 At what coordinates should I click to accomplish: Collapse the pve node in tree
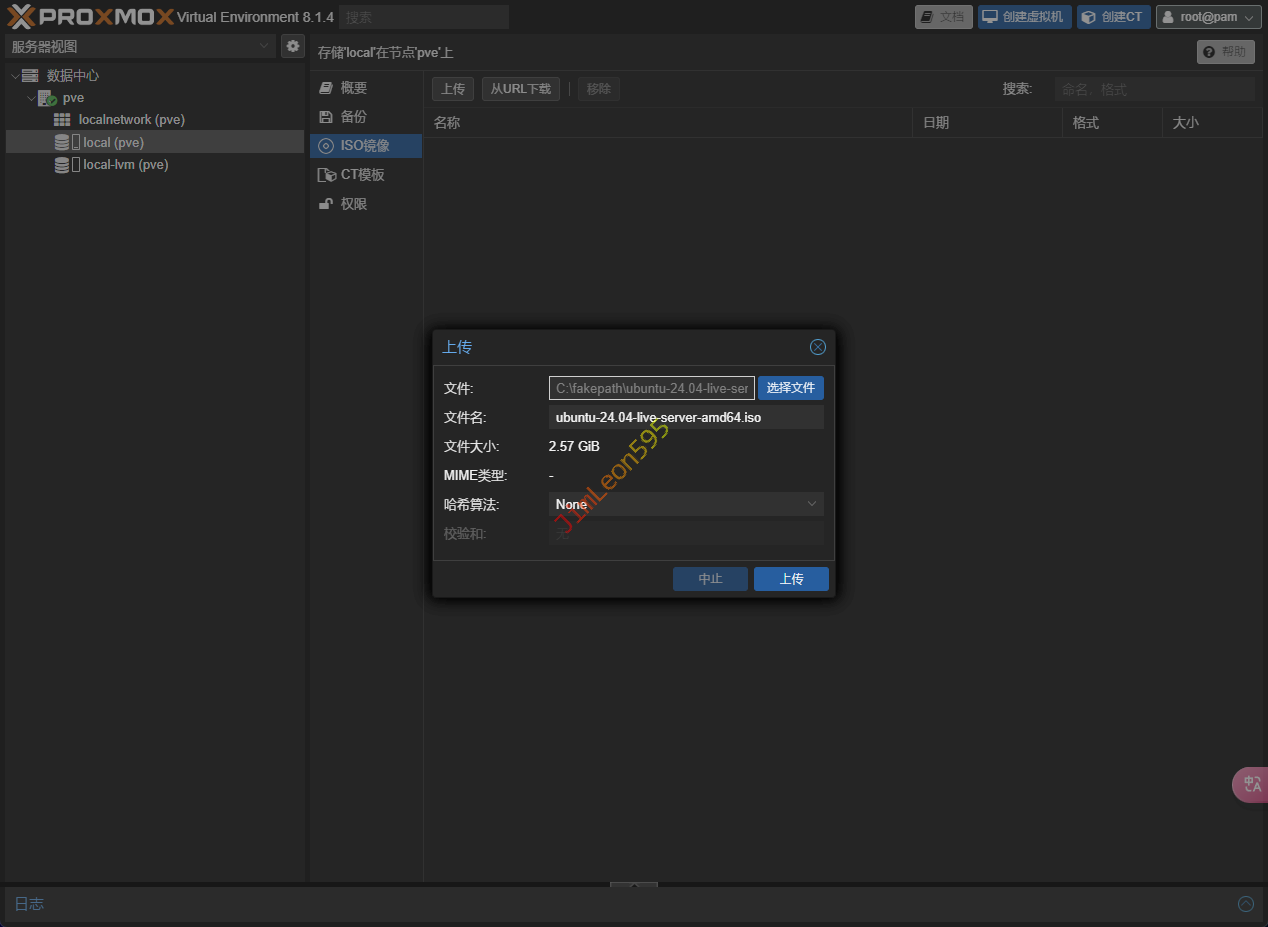32,99
